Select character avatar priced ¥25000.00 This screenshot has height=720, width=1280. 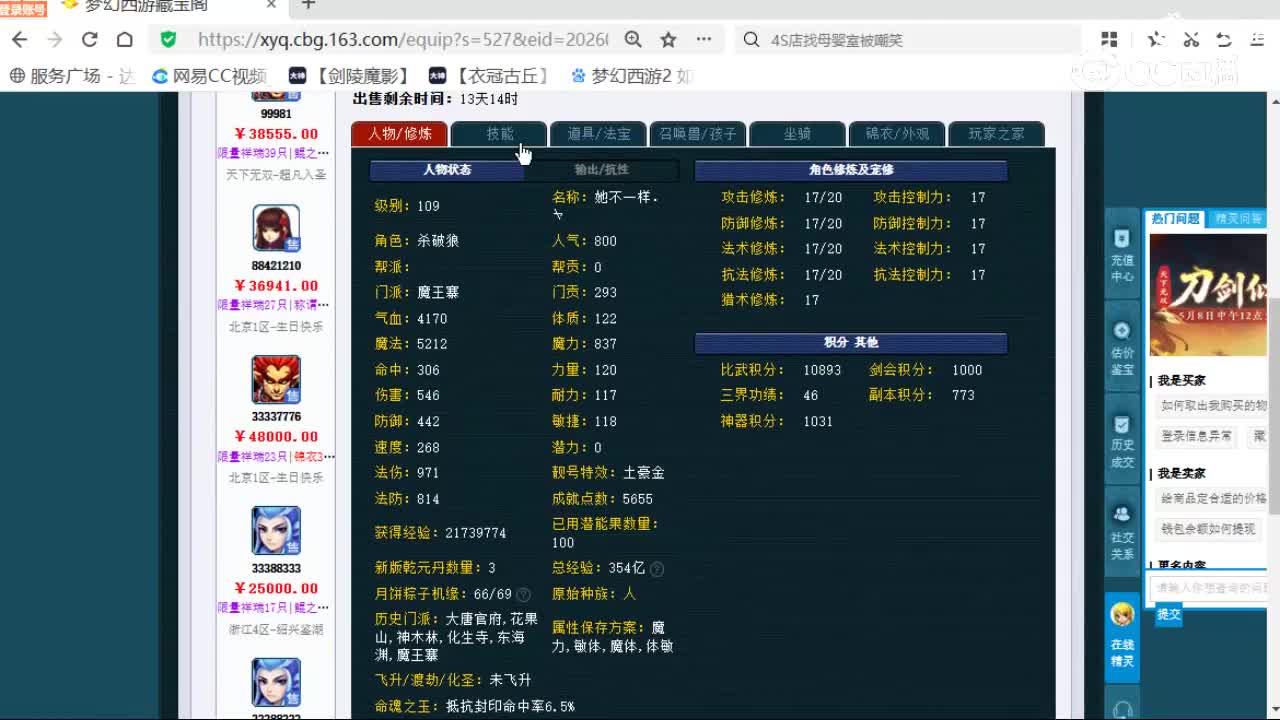coord(276,531)
